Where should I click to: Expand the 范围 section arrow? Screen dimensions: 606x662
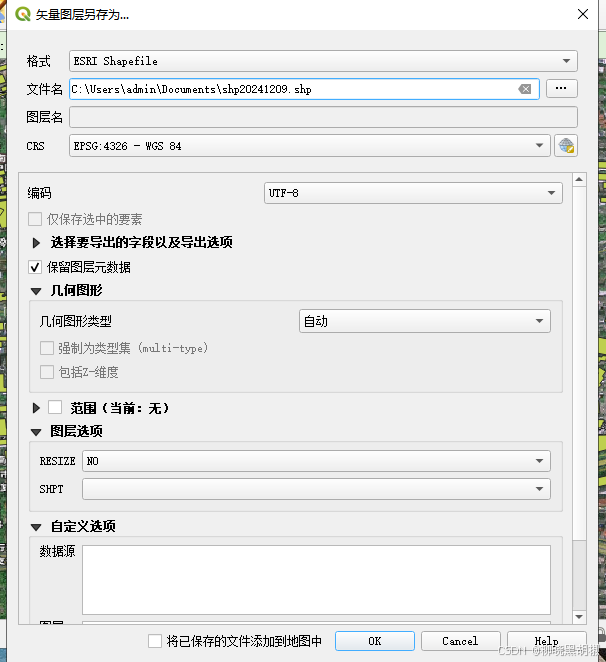(36, 408)
